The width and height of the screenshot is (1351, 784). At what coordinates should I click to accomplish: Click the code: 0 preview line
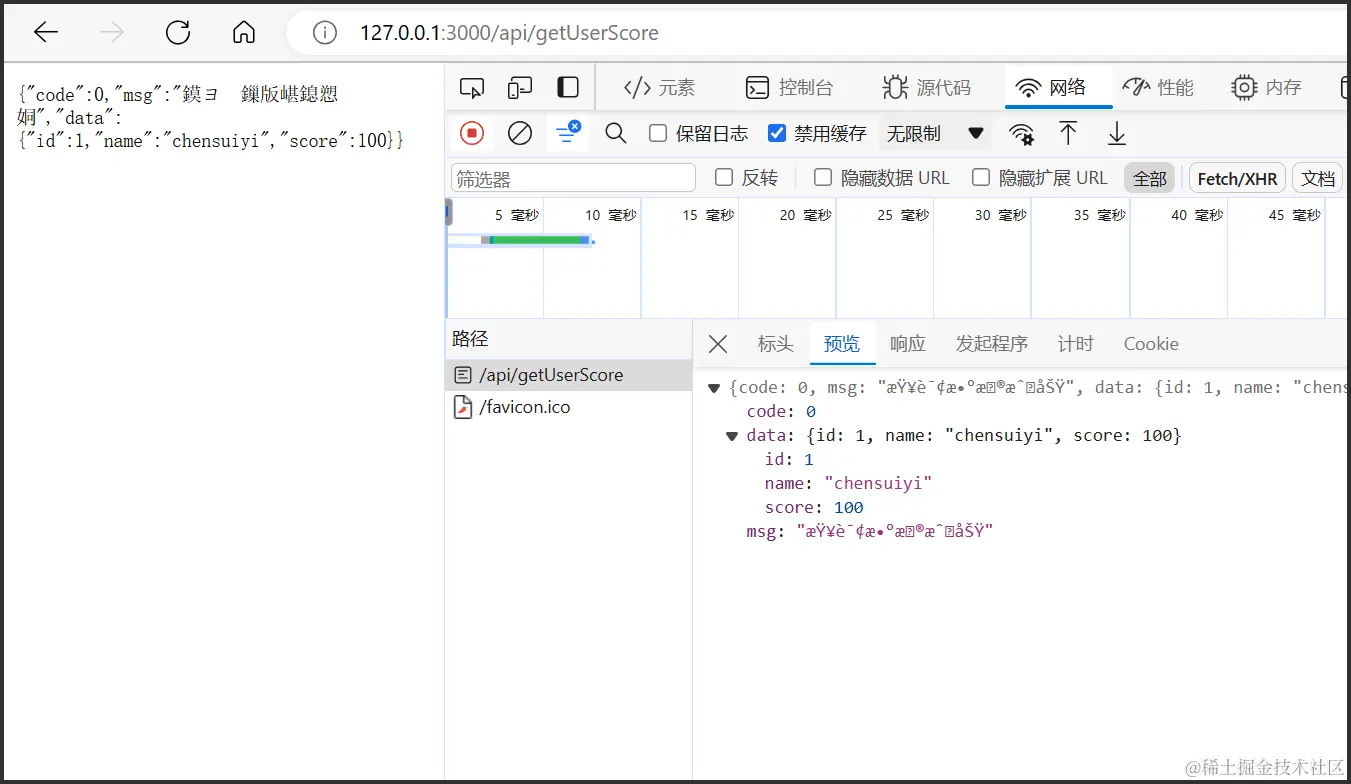pos(782,412)
